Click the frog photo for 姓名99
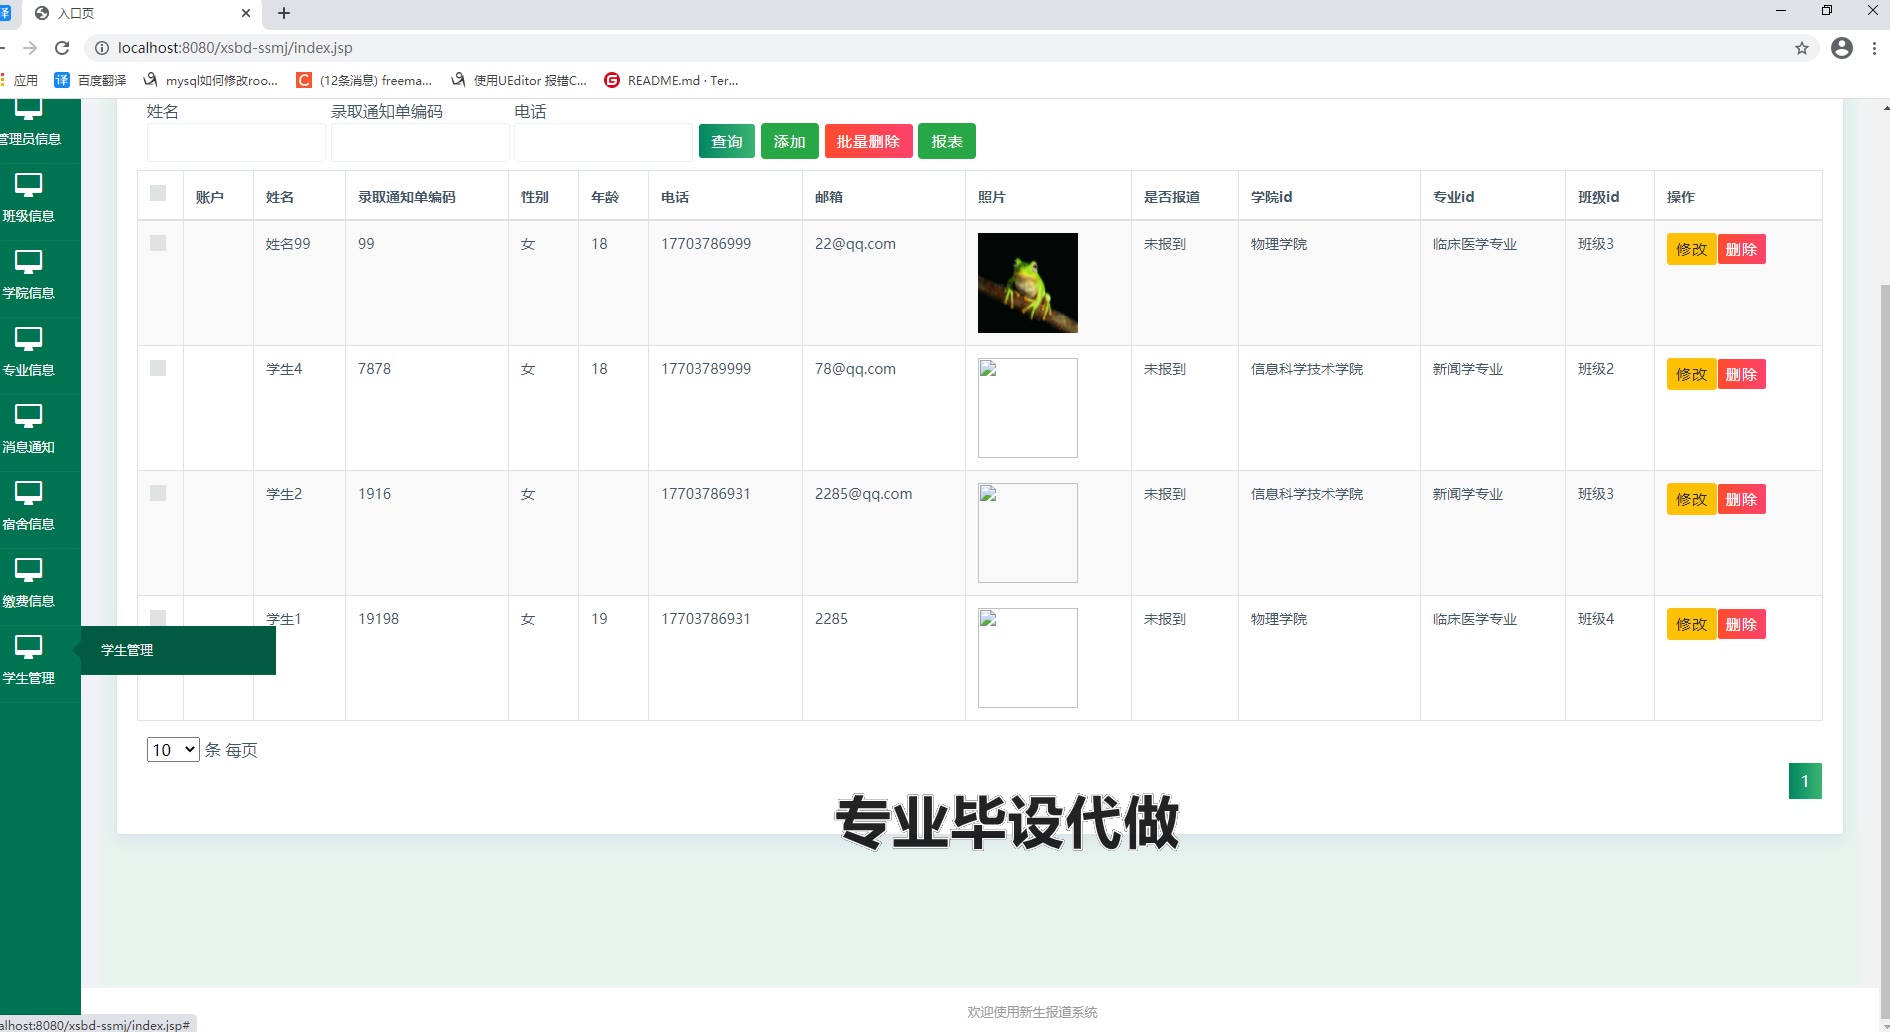 coord(1028,283)
